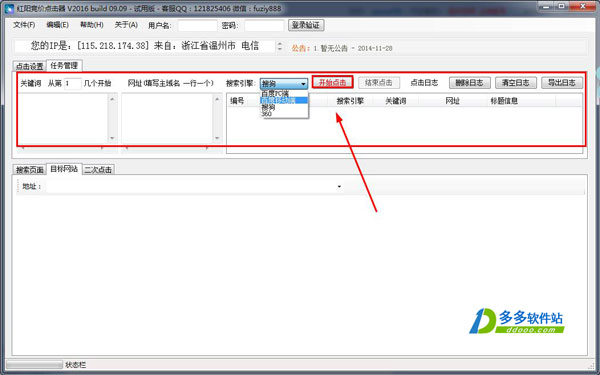Image resolution: width=600 pixels, height=375 pixels.
Task: Click the 开始点击 button
Action: point(332,82)
